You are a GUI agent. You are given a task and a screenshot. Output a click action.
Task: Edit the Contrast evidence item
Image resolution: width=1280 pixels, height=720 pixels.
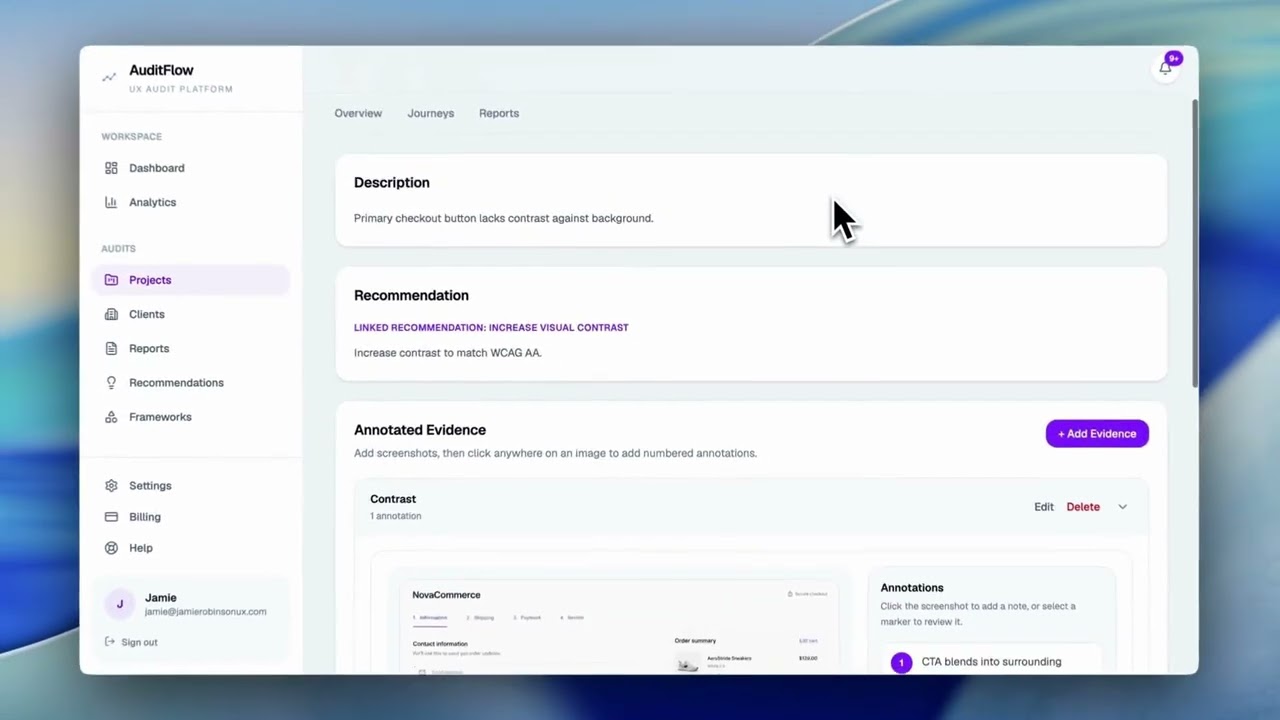1044,507
